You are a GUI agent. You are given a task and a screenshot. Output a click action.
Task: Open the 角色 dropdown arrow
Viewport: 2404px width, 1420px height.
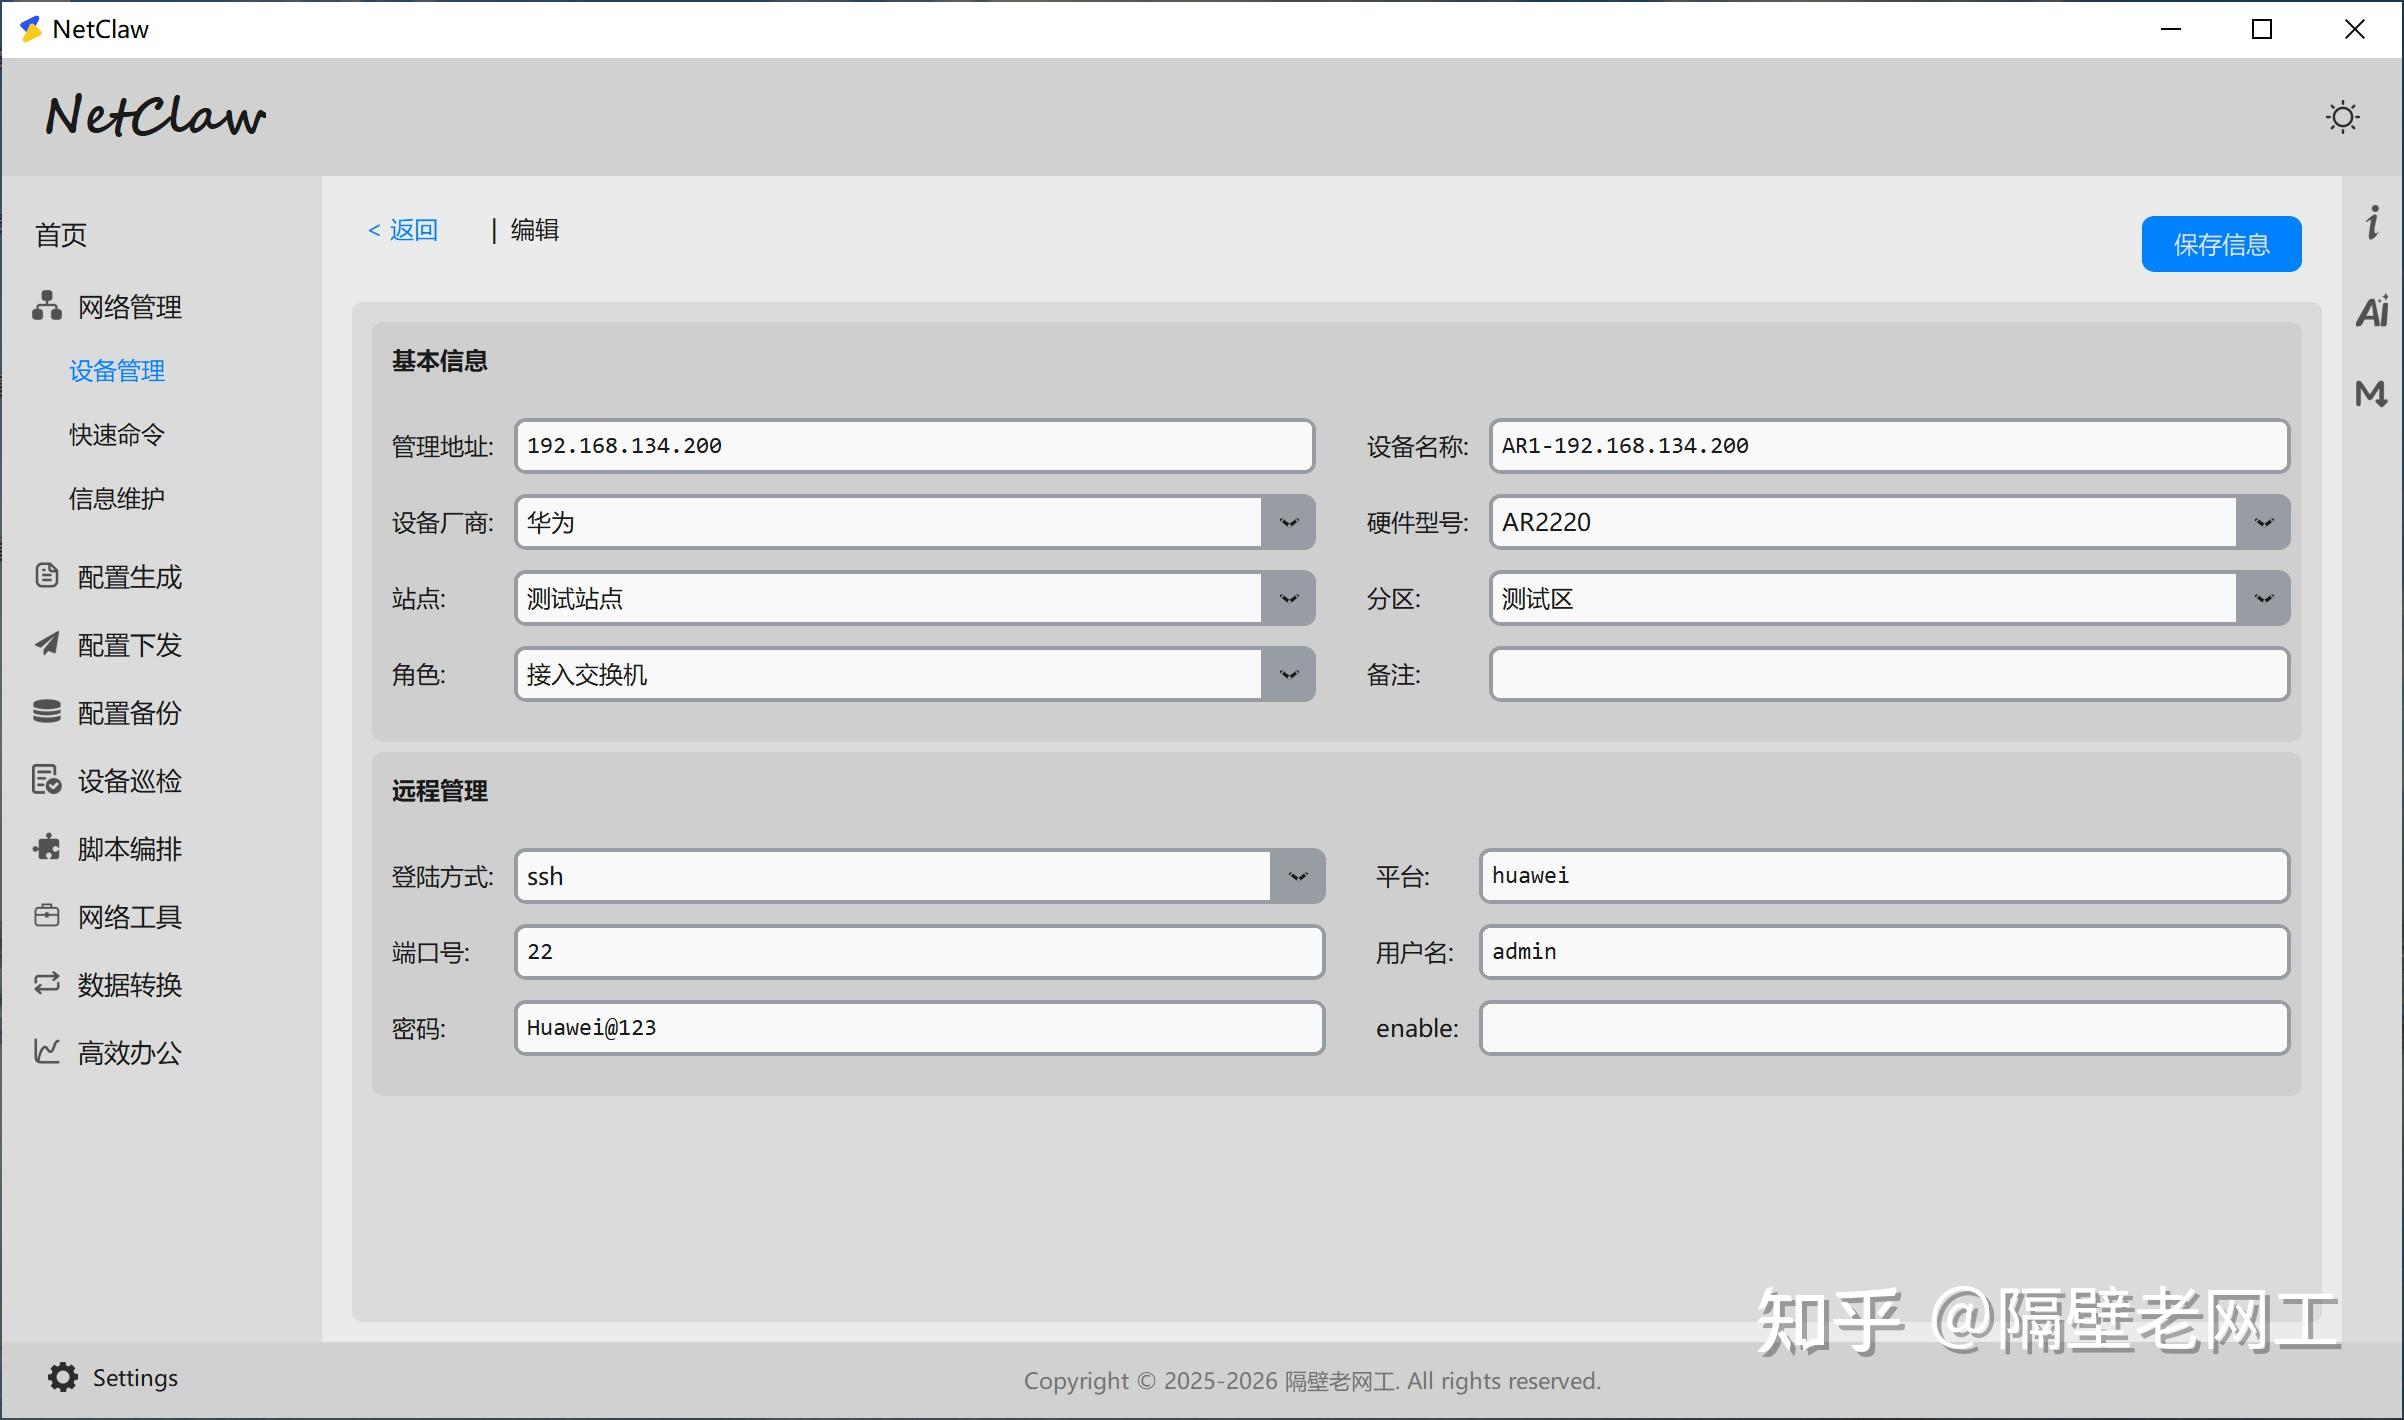(1288, 674)
